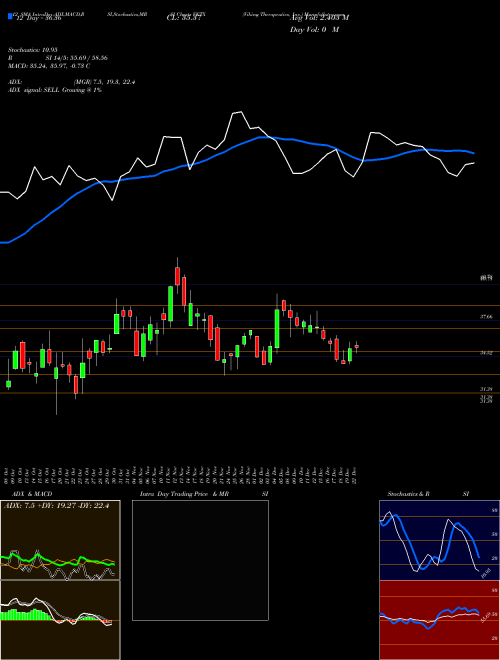Click the 'SI 14/3: 35.69 / 58.56' value
This screenshot has height=660, width=500.
(x=77, y=58)
